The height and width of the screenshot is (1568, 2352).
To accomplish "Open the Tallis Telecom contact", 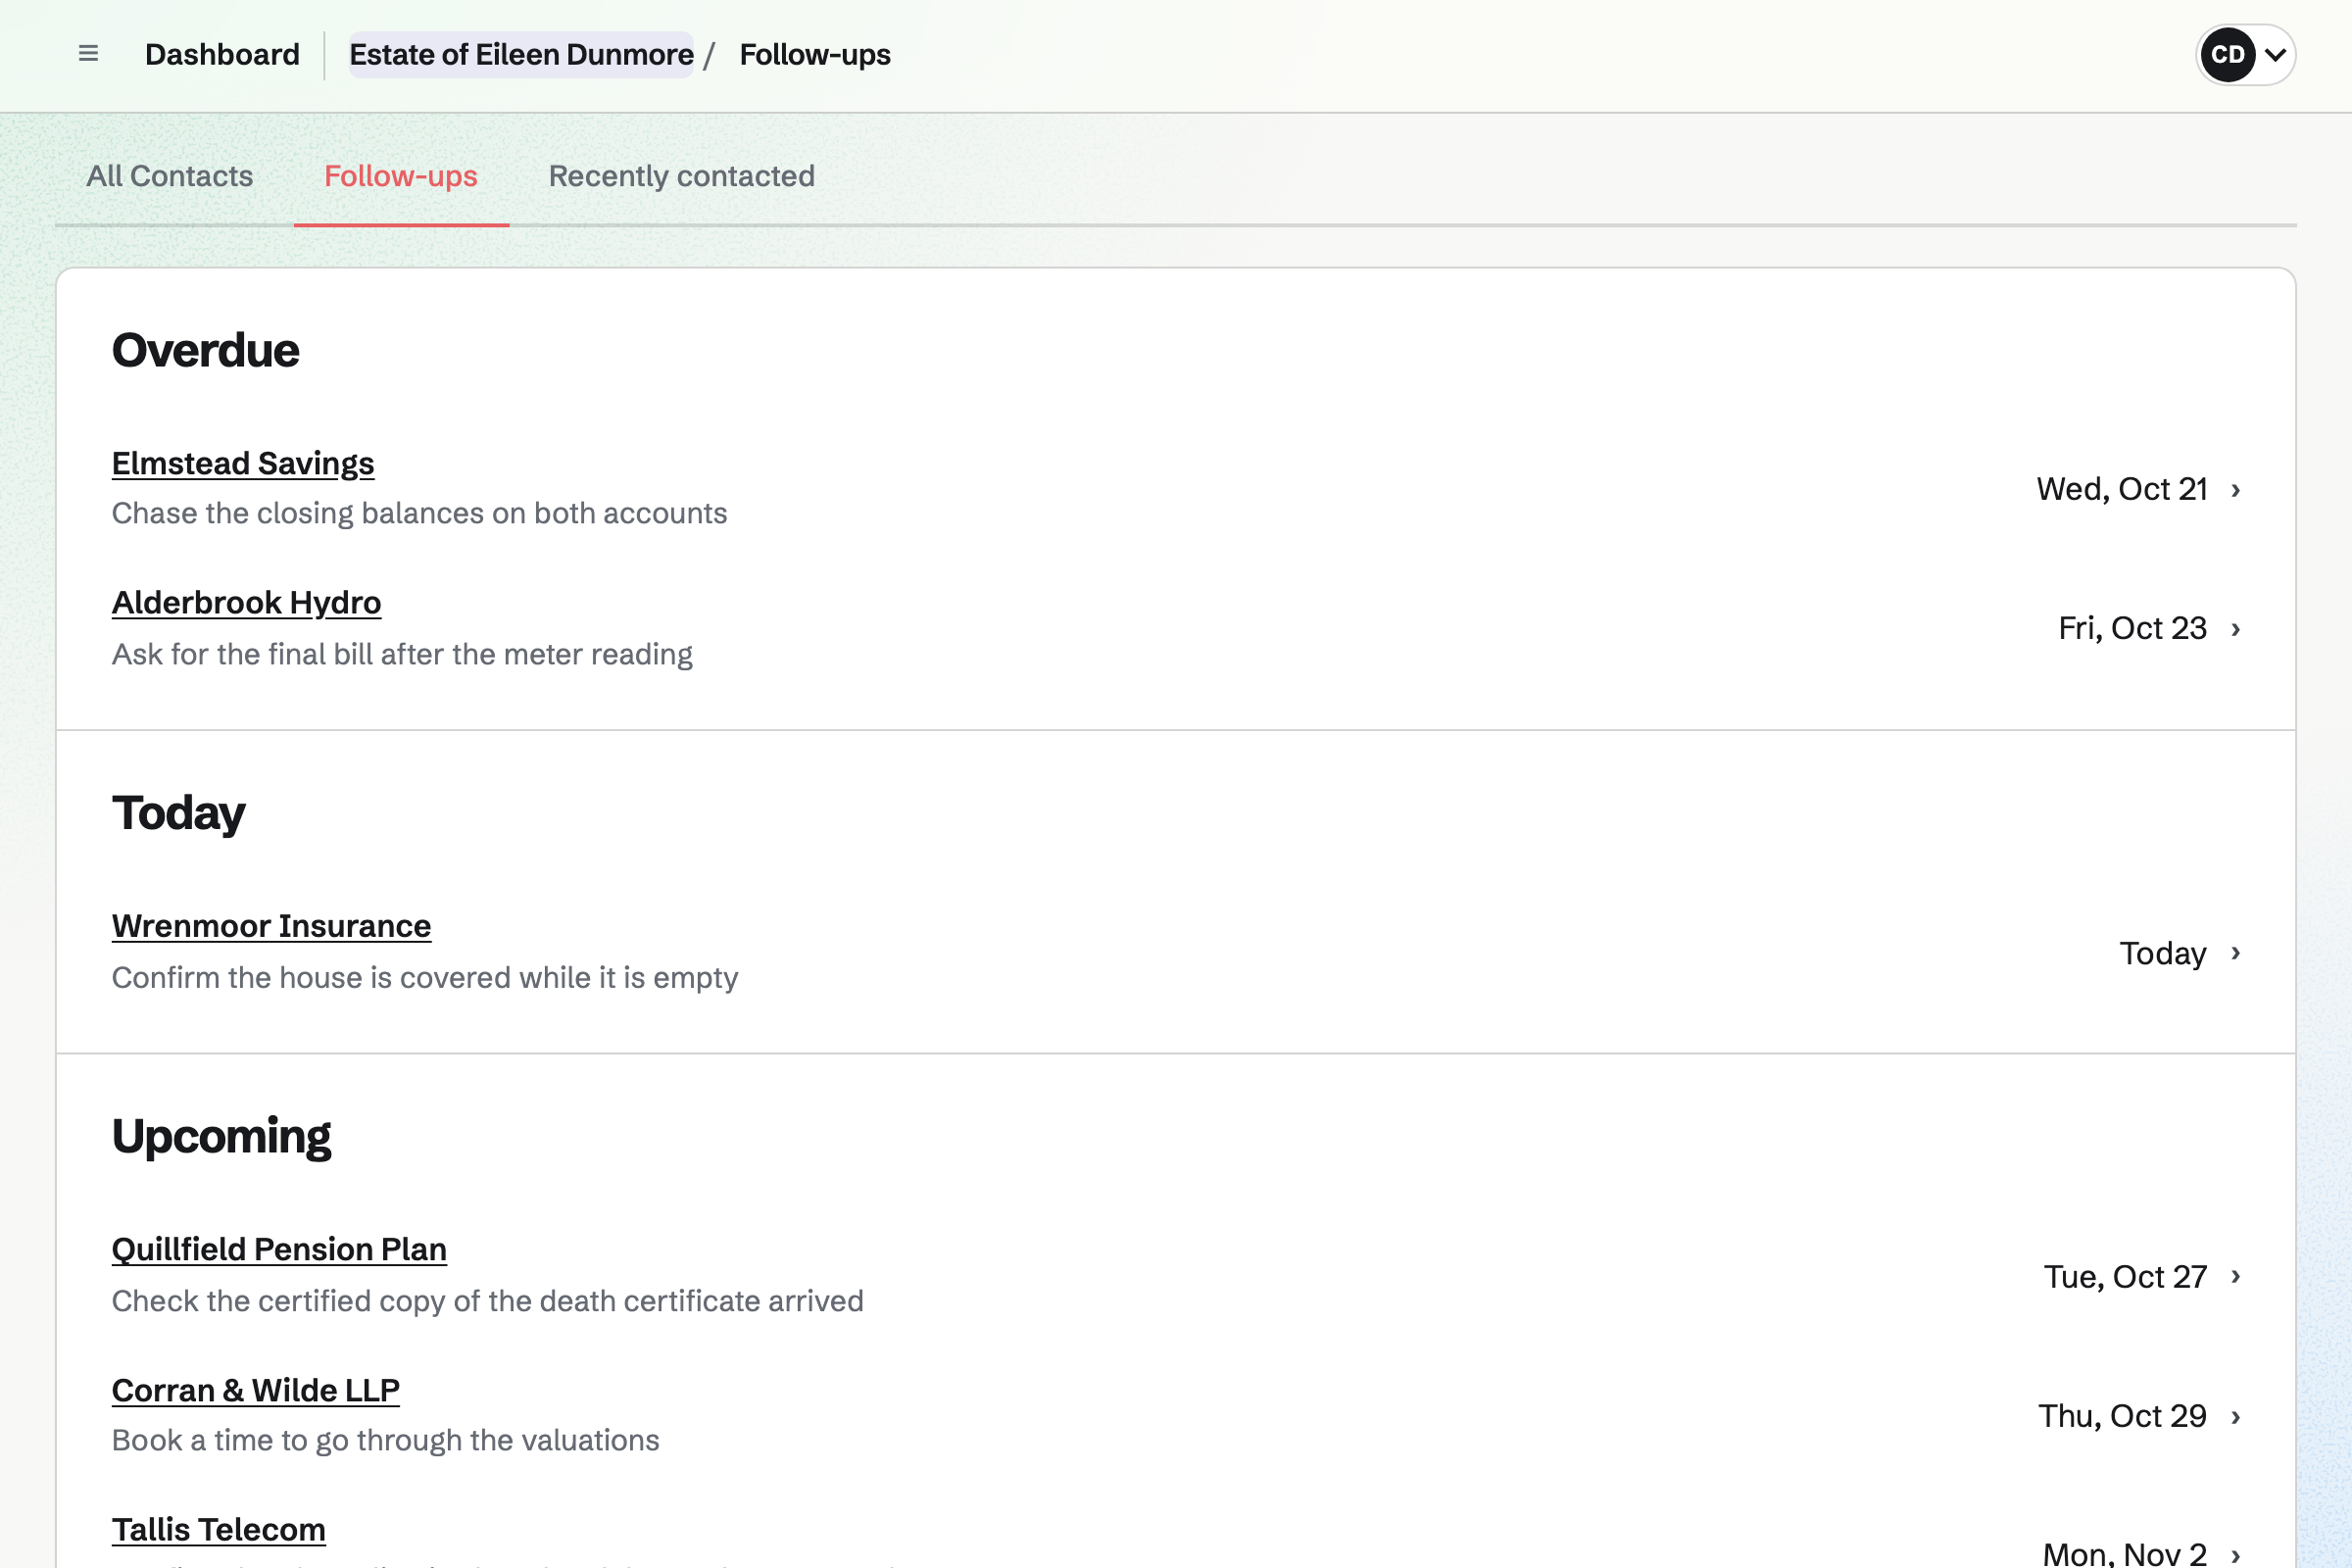I will [219, 1529].
